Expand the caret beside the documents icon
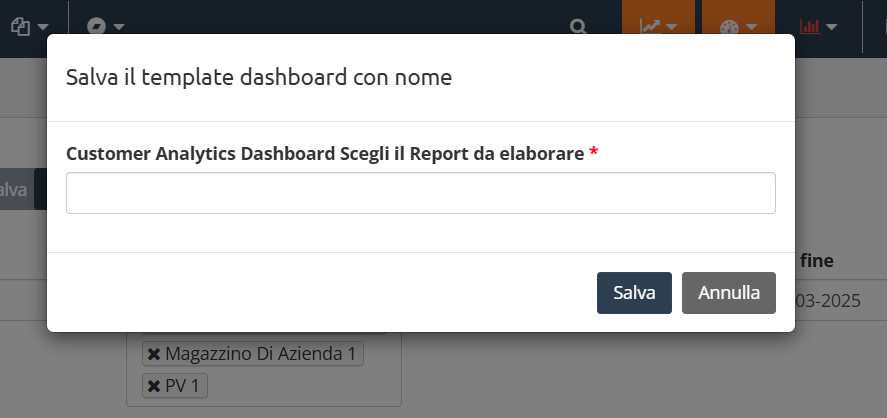 (x=43, y=27)
